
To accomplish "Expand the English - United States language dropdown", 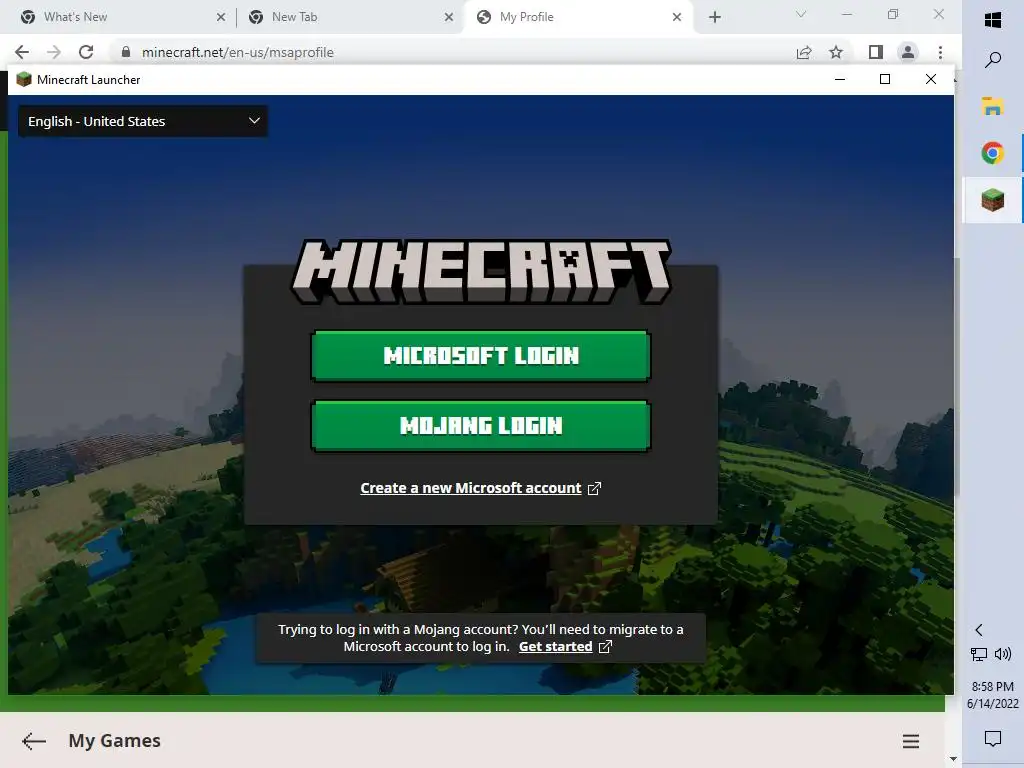I will [x=142, y=121].
